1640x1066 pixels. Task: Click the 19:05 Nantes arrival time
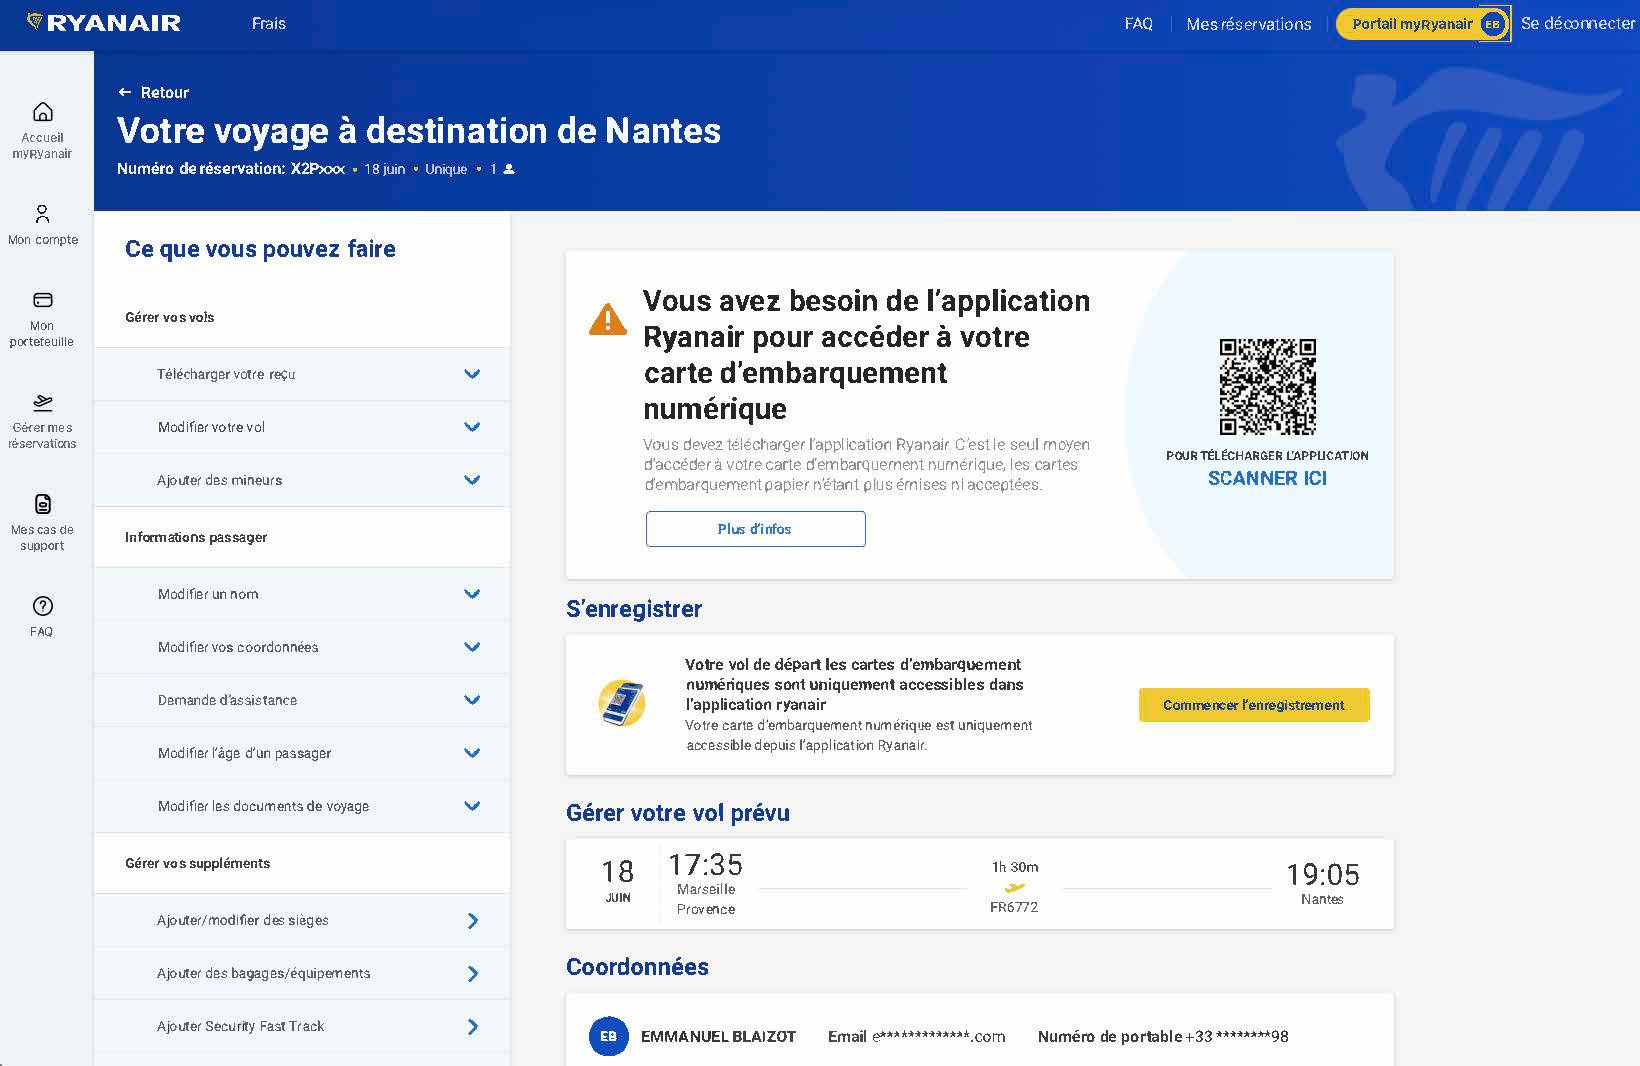(1322, 883)
